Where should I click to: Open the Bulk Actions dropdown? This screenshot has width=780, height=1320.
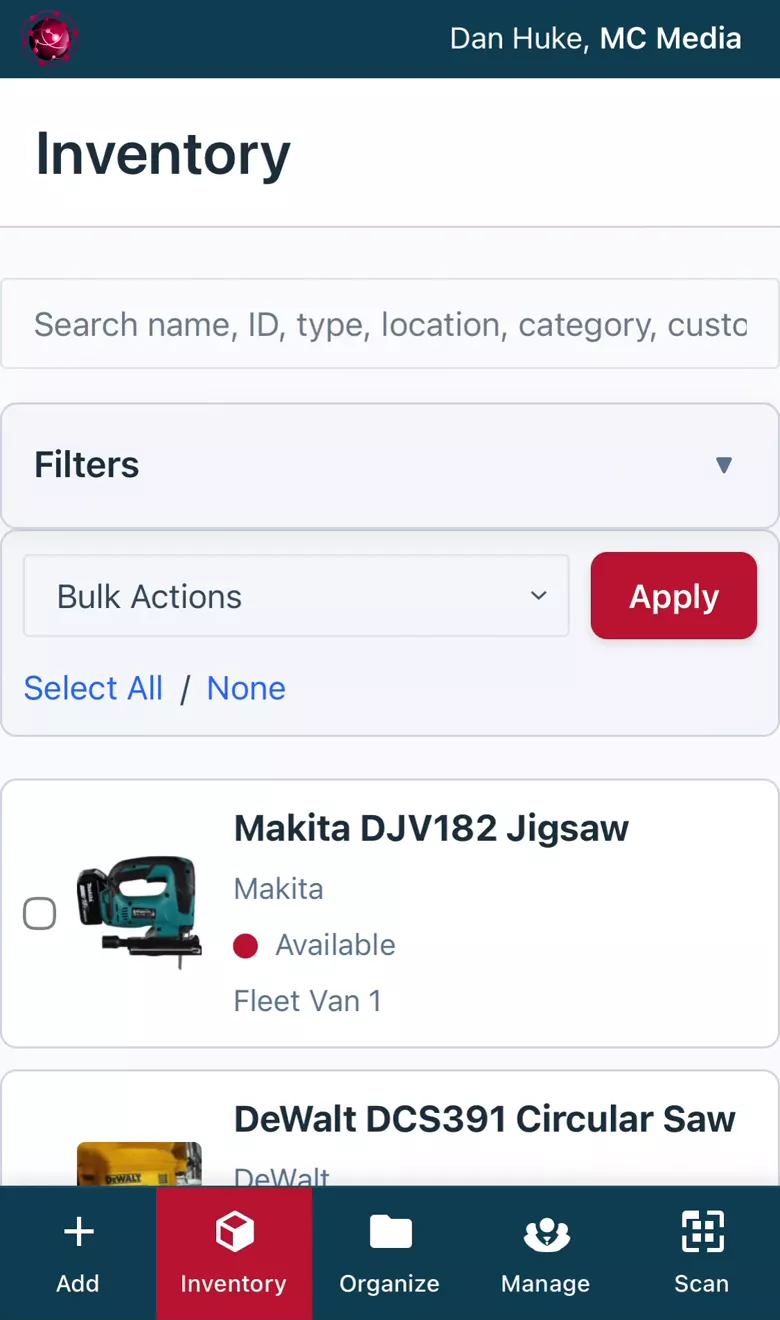click(296, 596)
